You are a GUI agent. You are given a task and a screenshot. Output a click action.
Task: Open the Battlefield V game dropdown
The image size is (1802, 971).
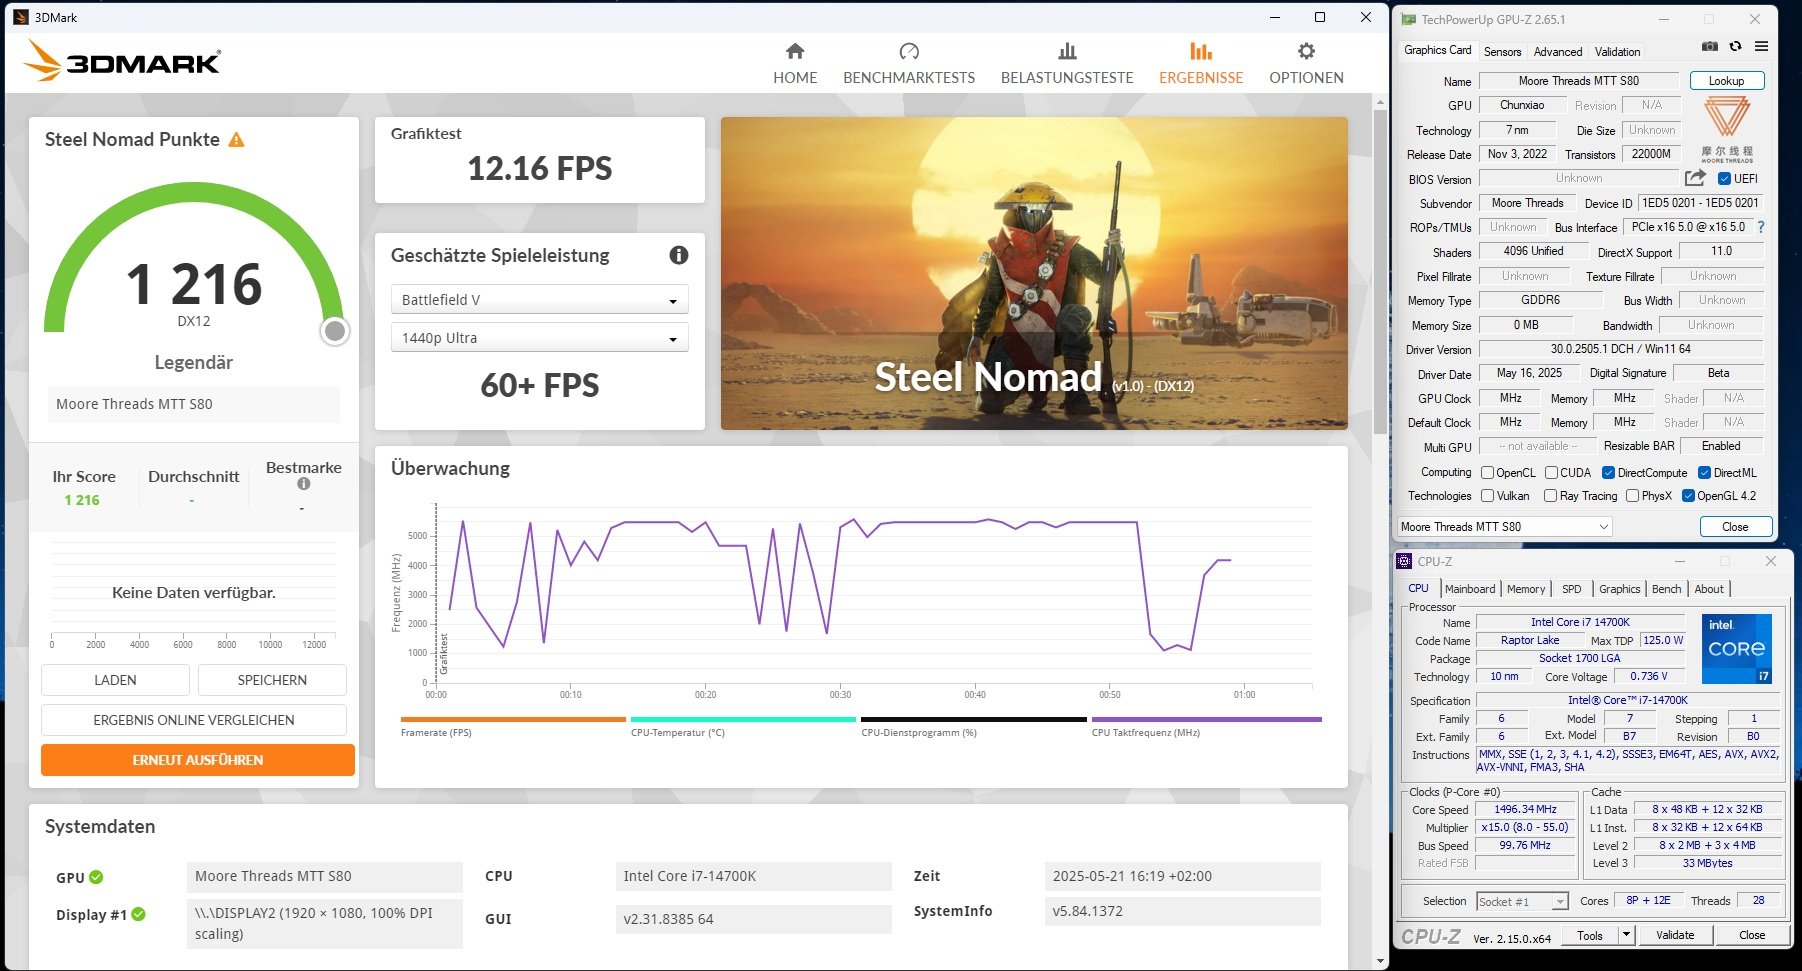539,300
